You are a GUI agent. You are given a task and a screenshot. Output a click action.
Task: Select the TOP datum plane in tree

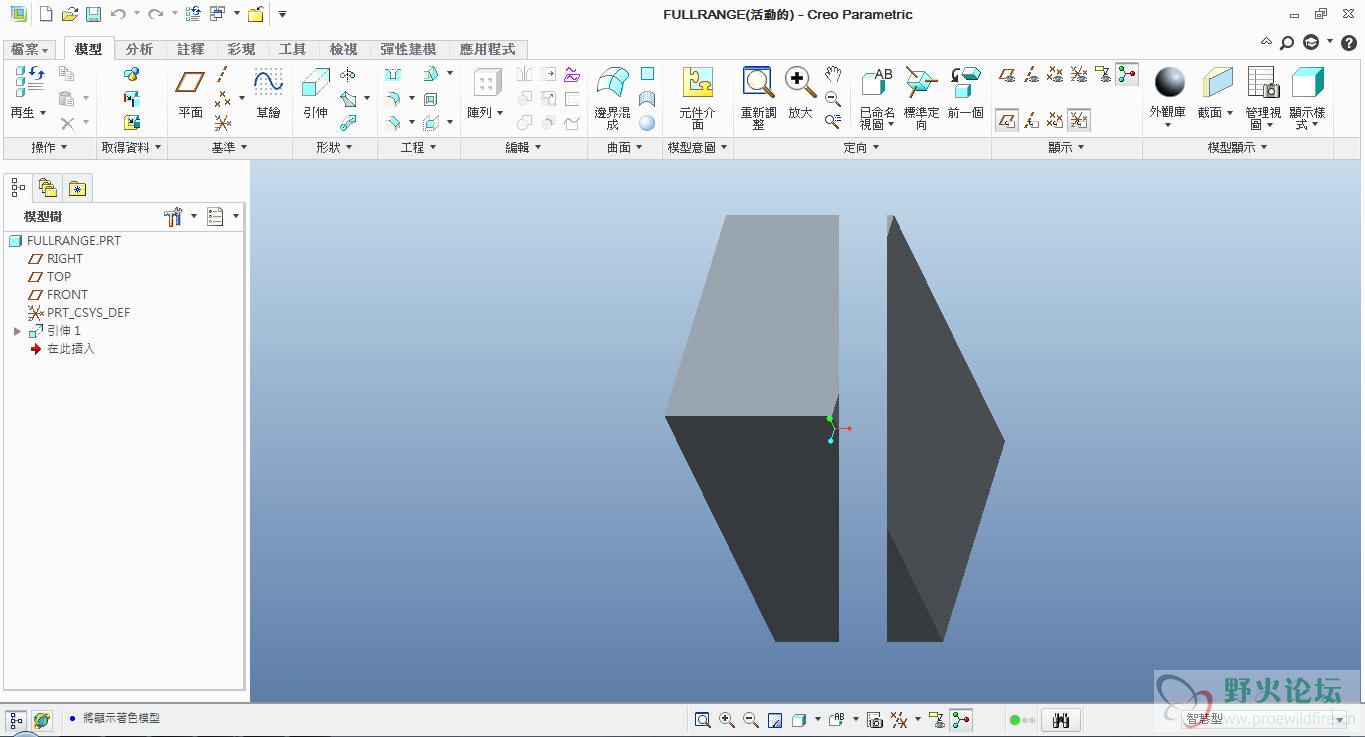50,277
